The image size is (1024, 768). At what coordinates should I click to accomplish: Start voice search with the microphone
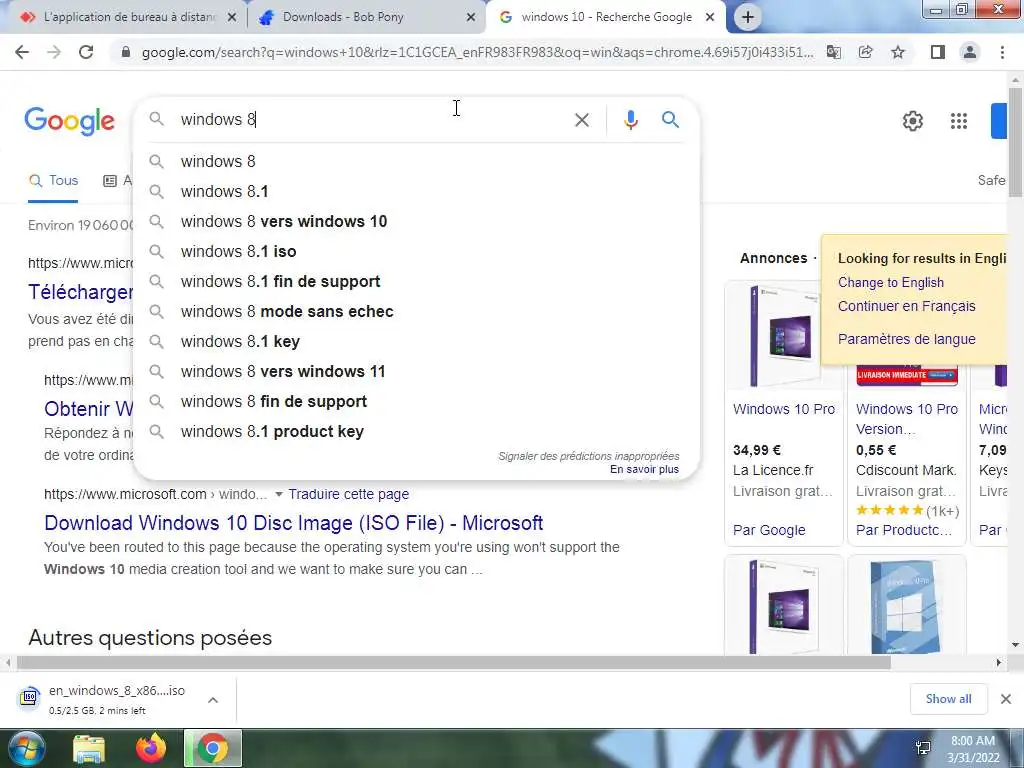(630, 120)
